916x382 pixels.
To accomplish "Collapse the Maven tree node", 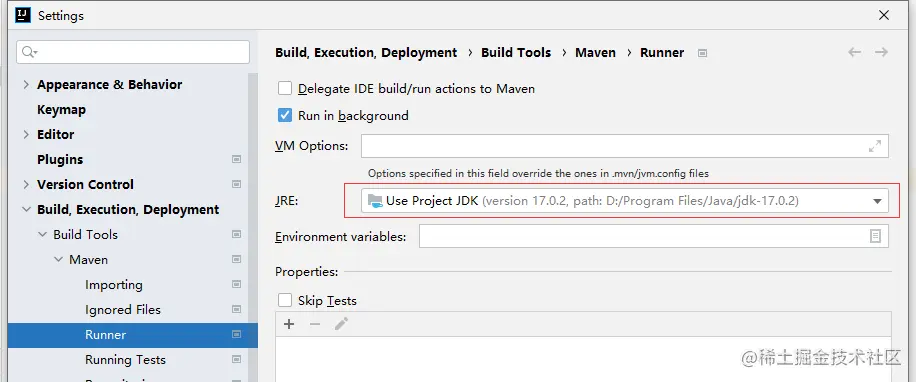I will click(58, 259).
